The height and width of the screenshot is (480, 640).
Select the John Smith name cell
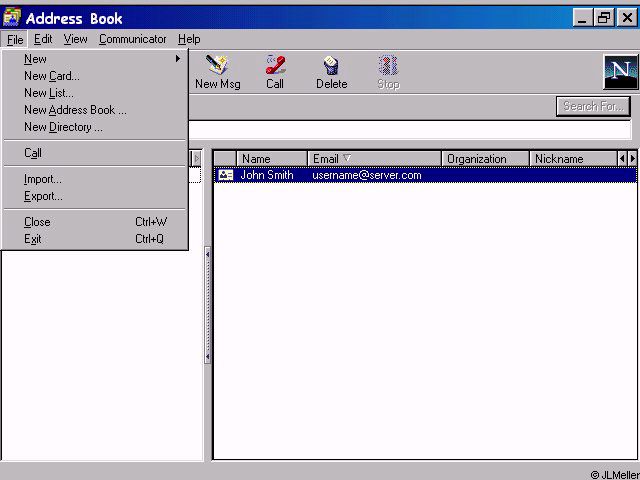(267, 175)
